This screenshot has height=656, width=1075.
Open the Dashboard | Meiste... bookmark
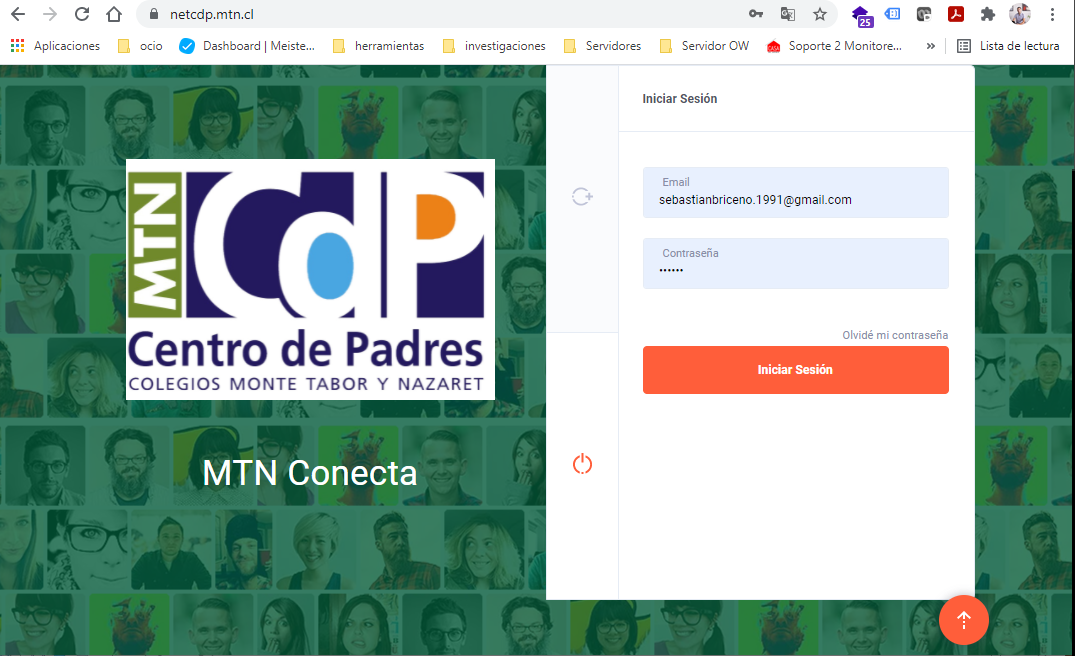pos(247,46)
